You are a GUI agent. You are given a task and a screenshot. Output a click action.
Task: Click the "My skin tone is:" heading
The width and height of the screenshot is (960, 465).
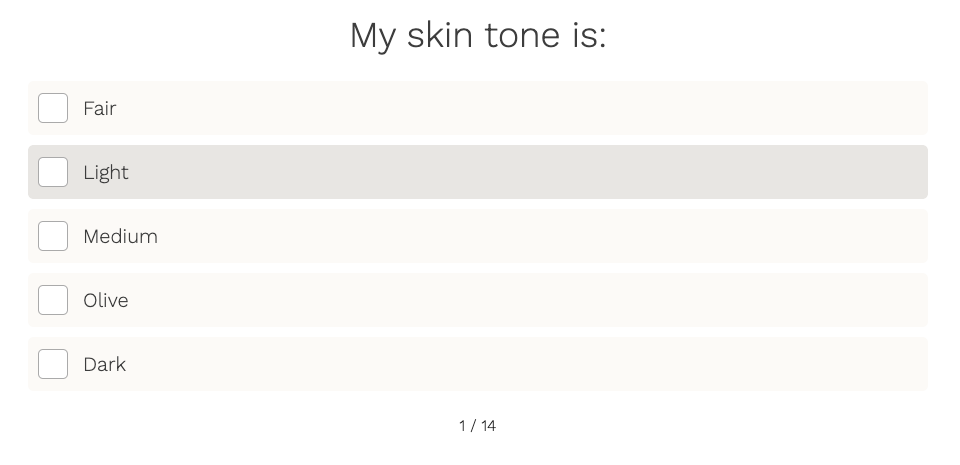point(478,35)
